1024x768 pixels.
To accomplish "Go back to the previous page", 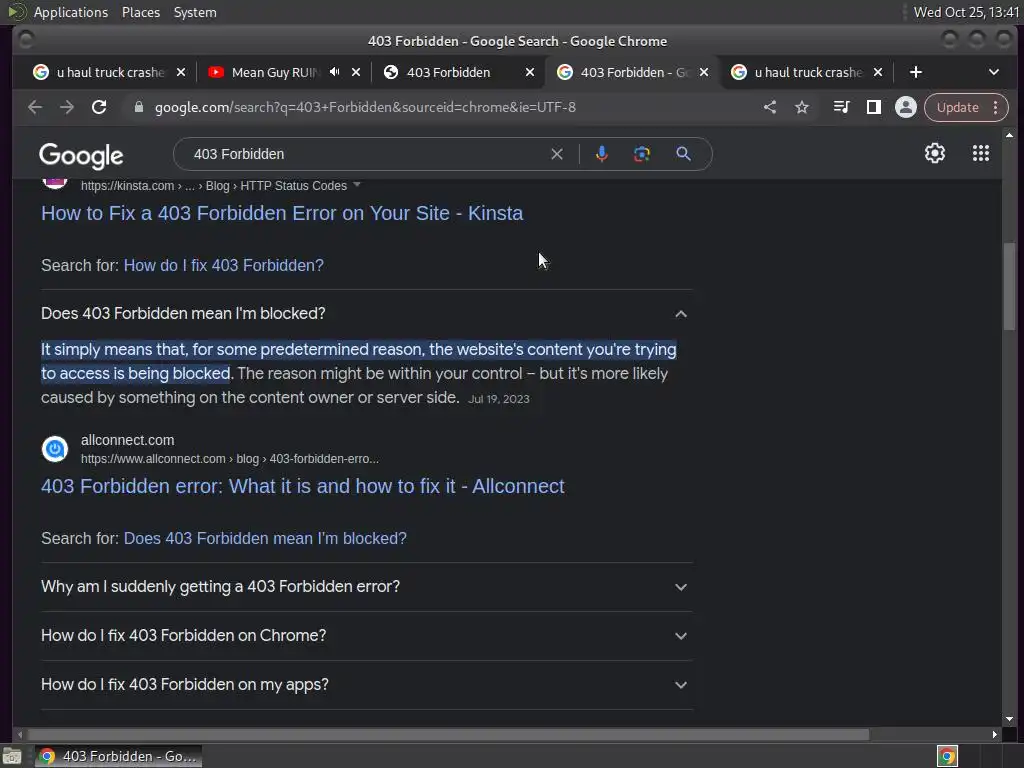I will pyautogui.click(x=35, y=107).
